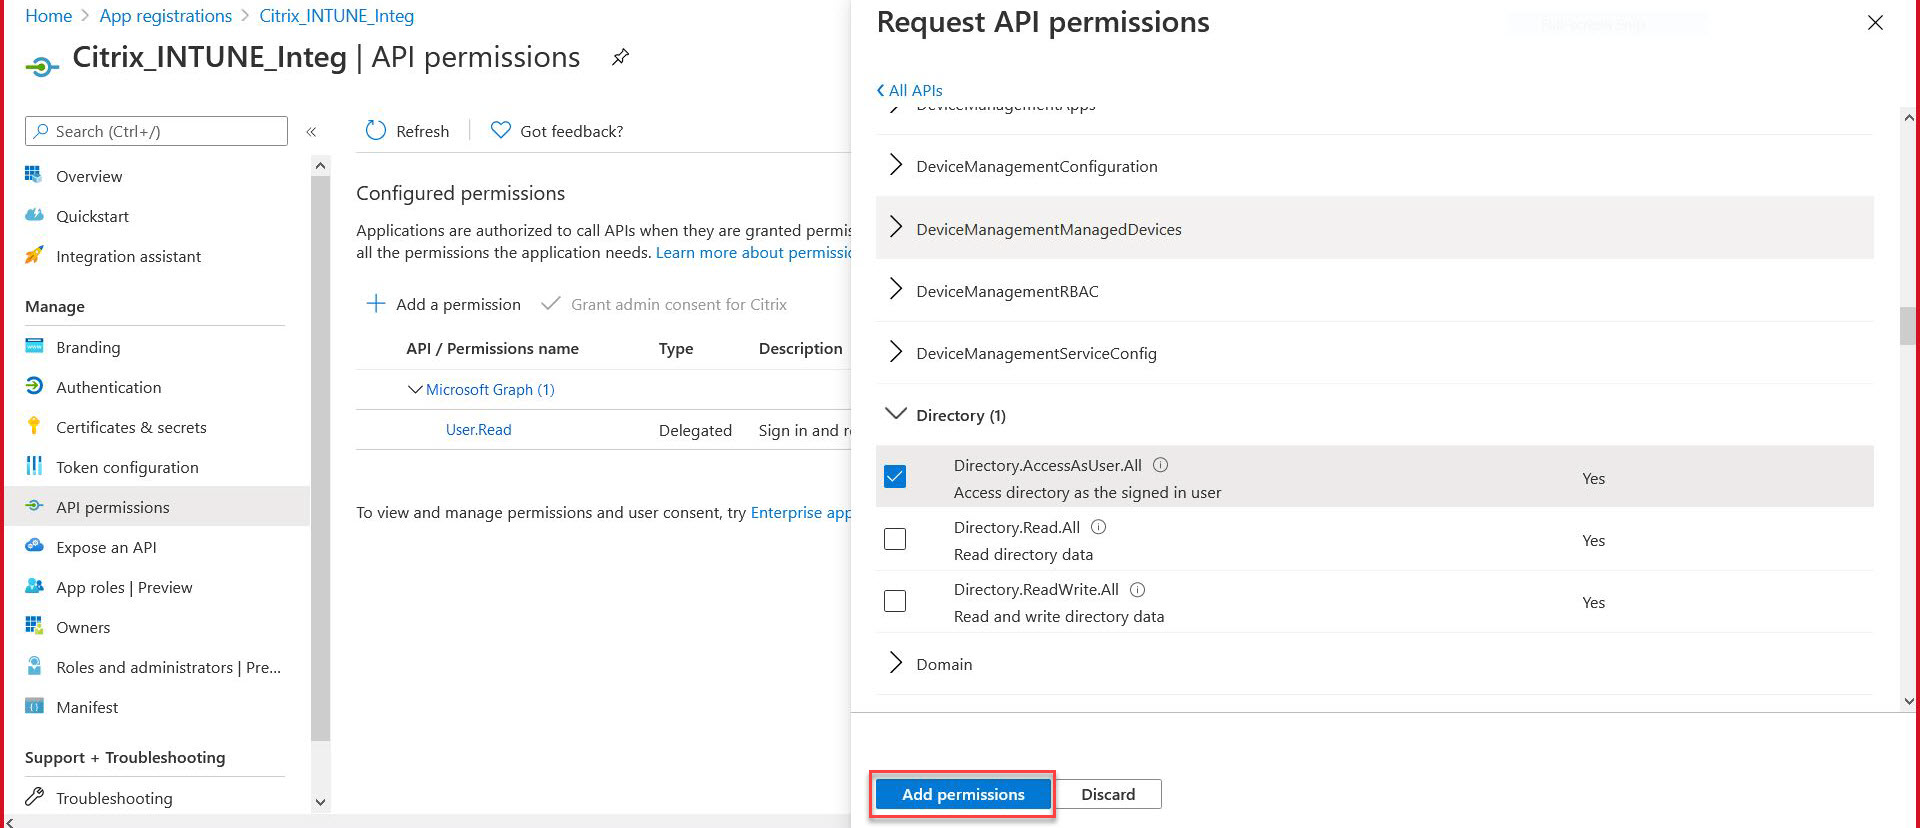Viewport: 1920px width, 828px height.
Task: Close the Request API permissions panel
Action: click(x=1875, y=22)
